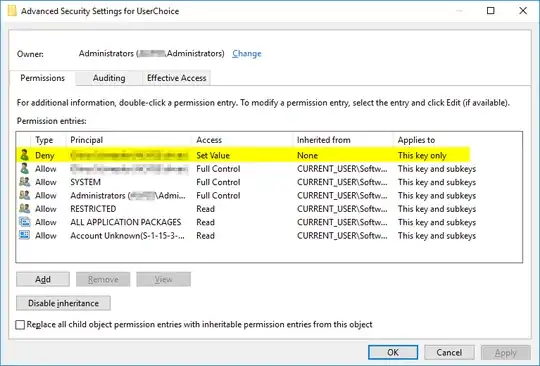Click the Account Unknown entry icon
The height and width of the screenshot is (366, 540).
(x=24, y=235)
